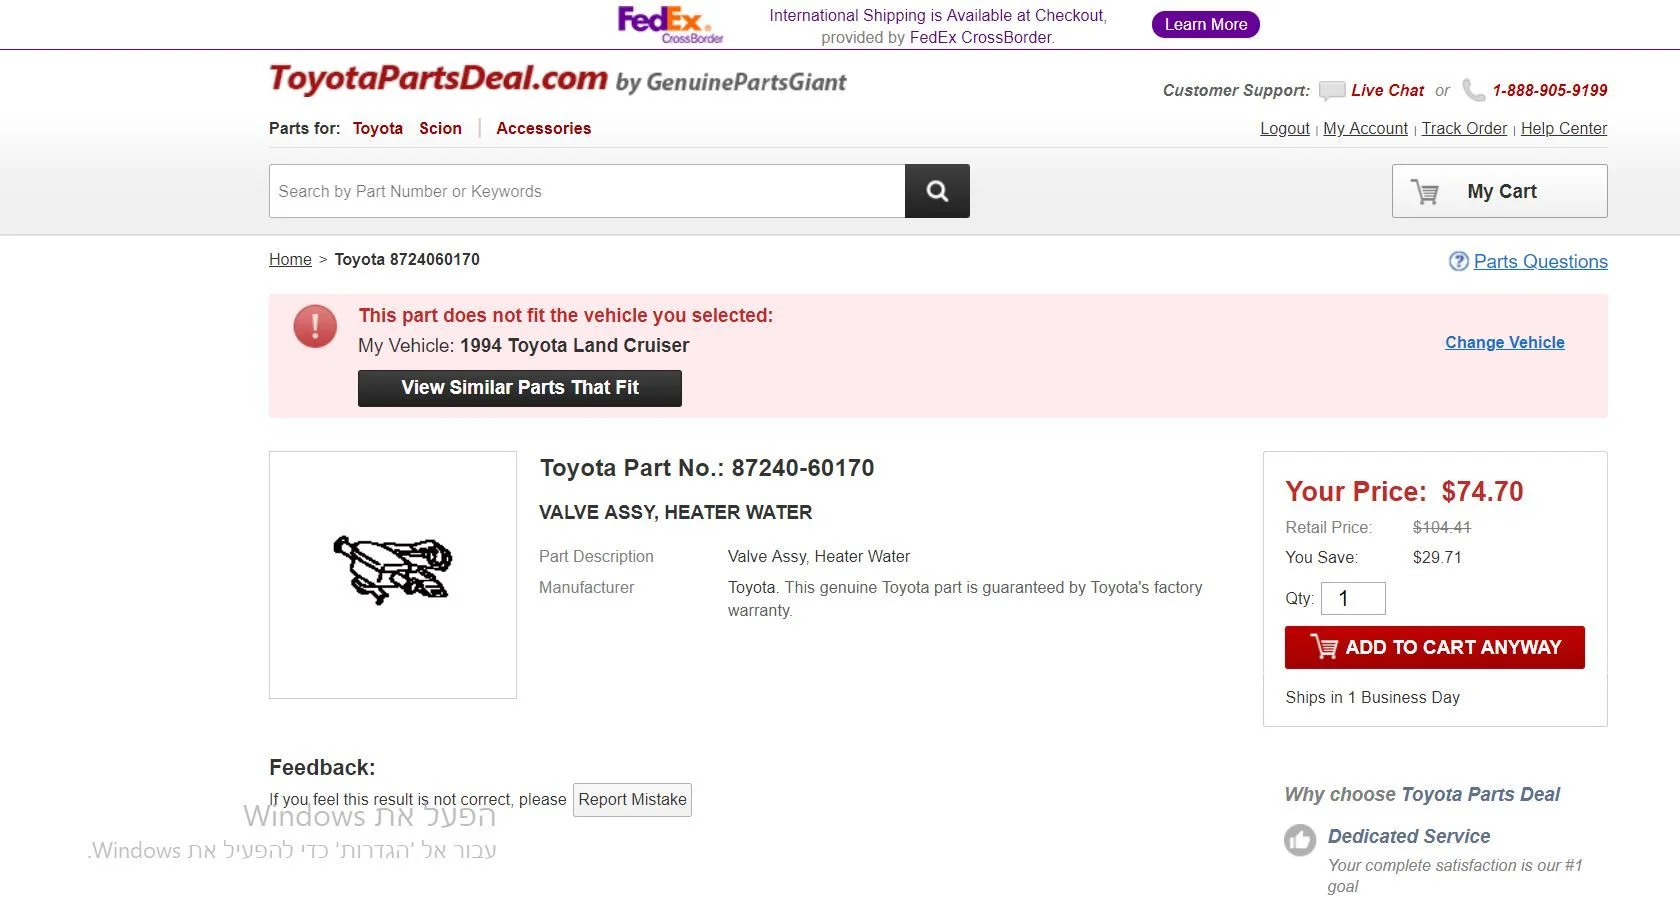The width and height of the screenshot is (1680, 909).
Task: Select the Toyota parts menu item
Action: [x=377, y=128]
